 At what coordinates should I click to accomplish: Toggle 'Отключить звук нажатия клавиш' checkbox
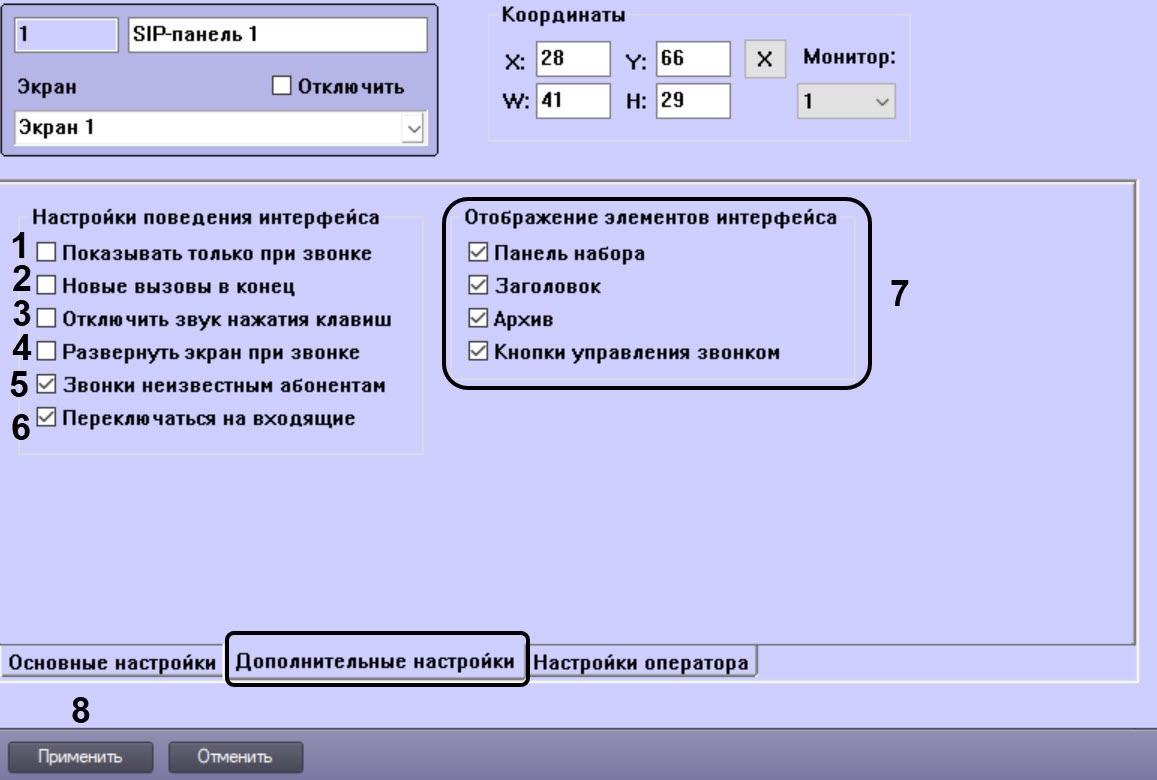[46, 320]
